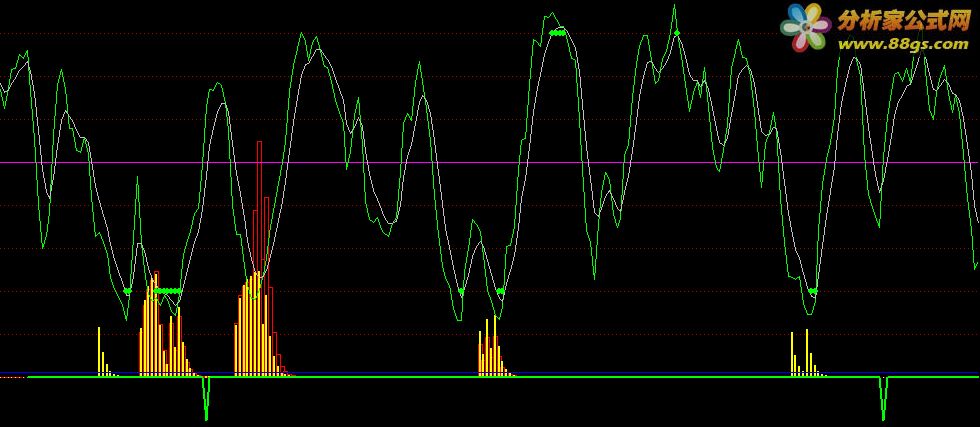Click the downward green spike below left histogram
Image resolution: width=980 pixels, height=427 pixels.
[206, 398]
